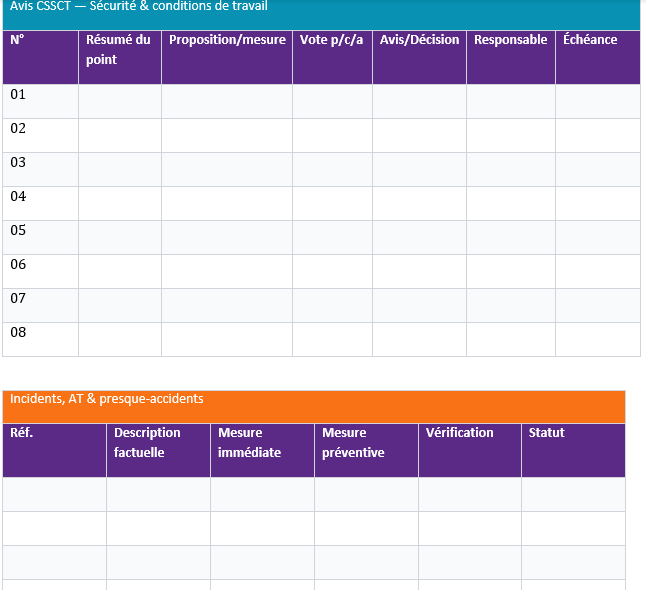This screenshot has height=590, width=646.
Task: Select the 'Proposition/mesure' column header
Action: 227,56
